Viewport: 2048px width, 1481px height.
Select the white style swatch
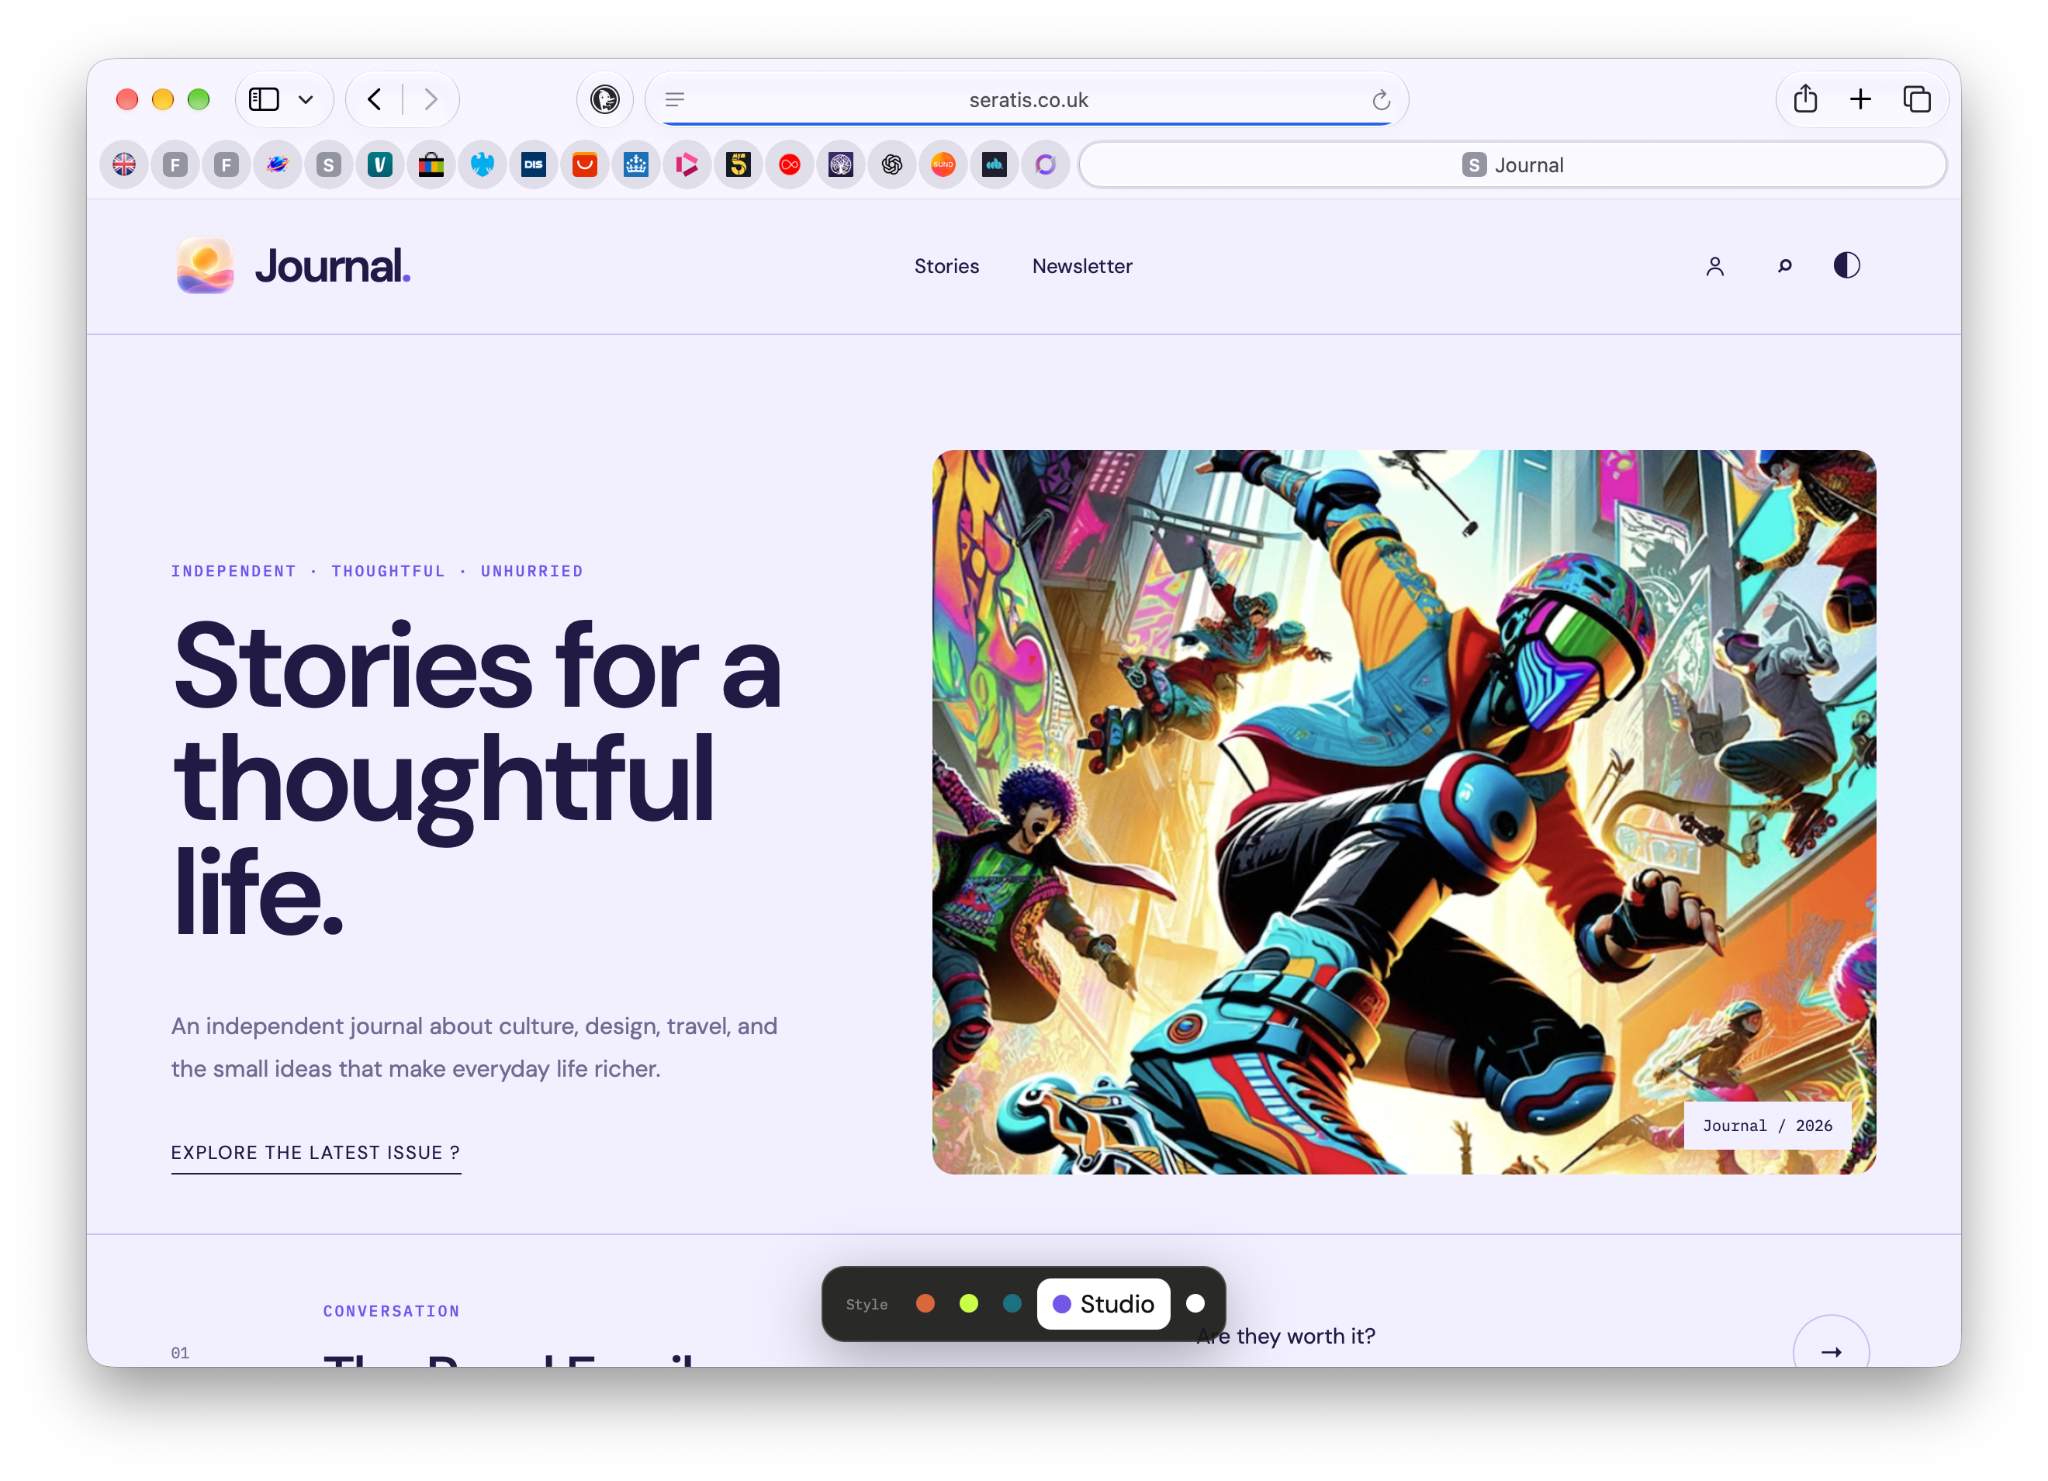coord(1195,1303)
